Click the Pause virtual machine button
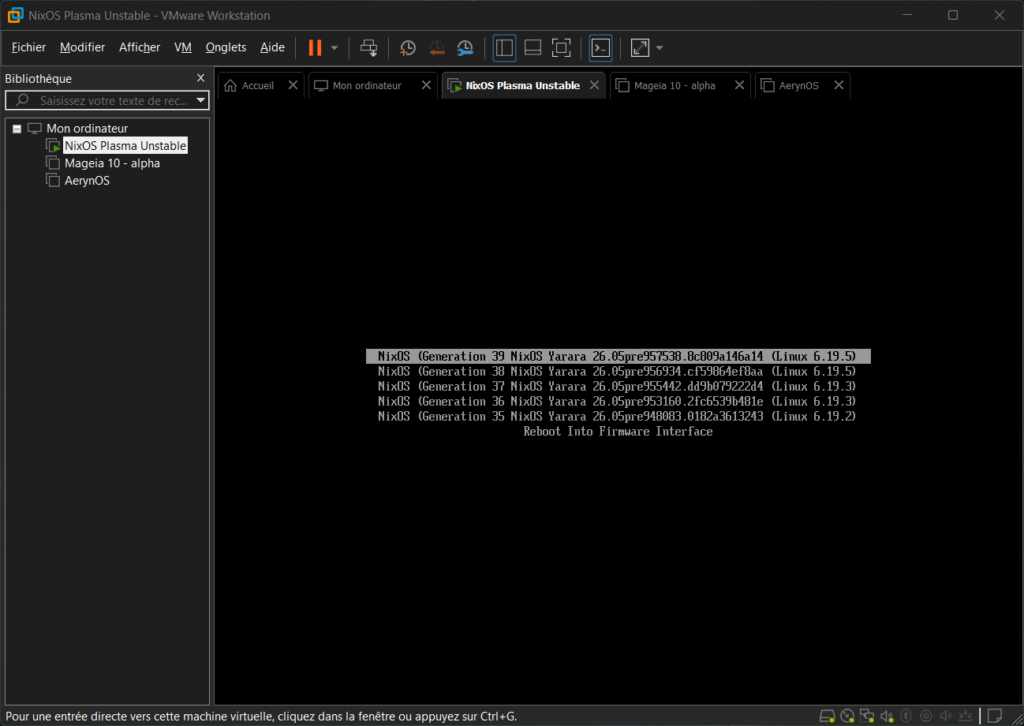The image size is (1024, 726). [315, 47]
